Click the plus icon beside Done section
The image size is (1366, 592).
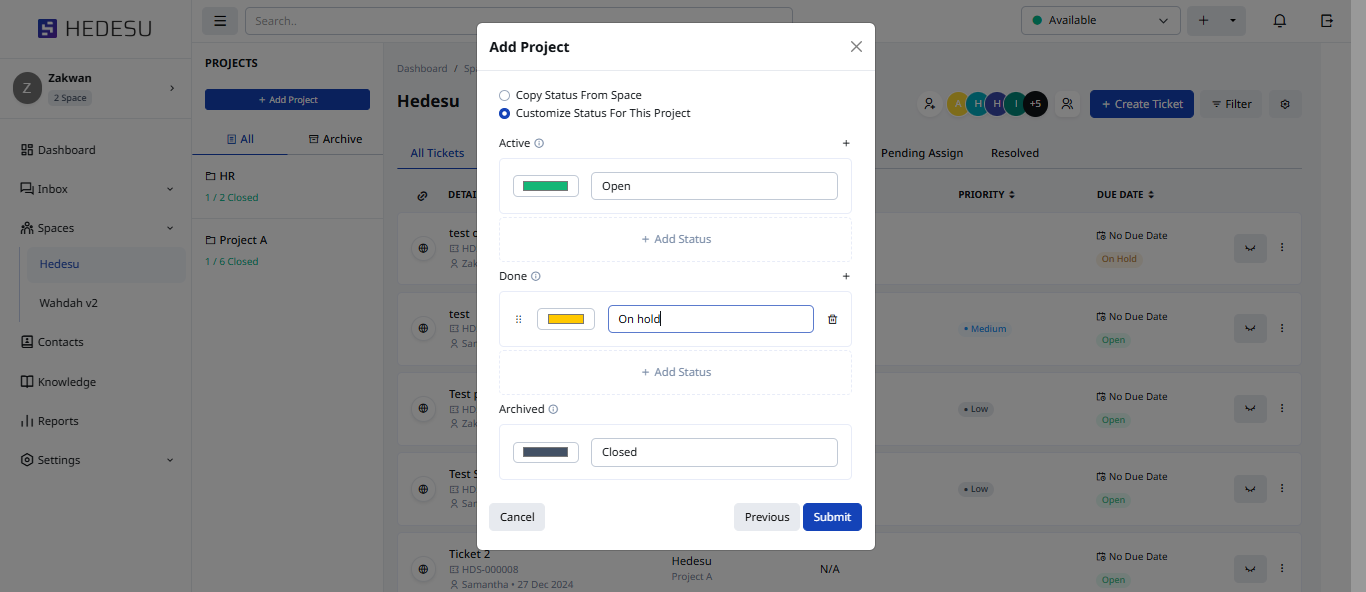point(846,276)
